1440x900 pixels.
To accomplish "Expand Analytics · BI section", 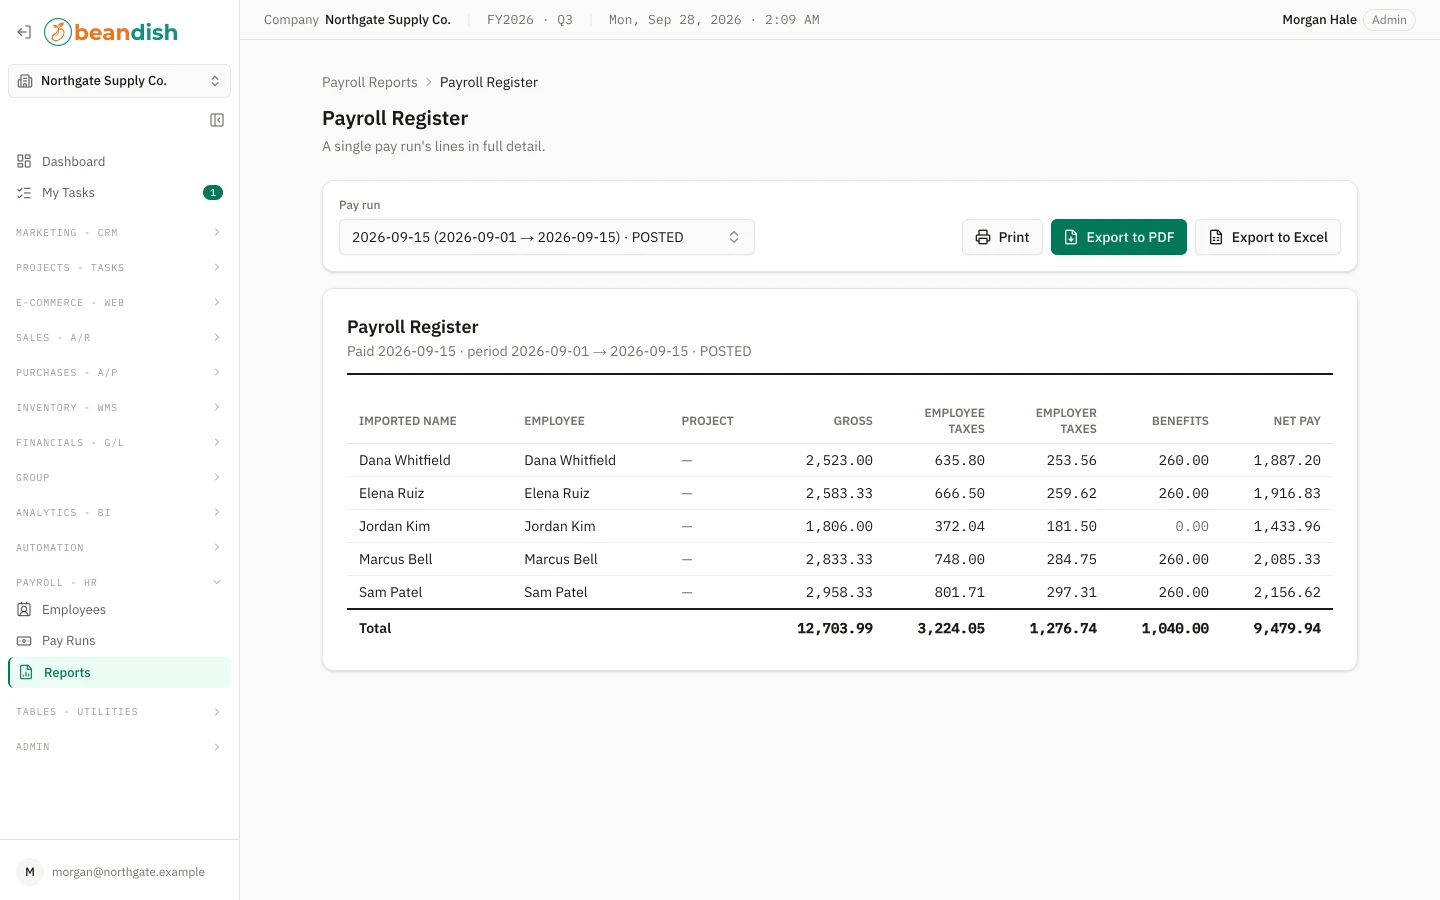I will (119, 512).
